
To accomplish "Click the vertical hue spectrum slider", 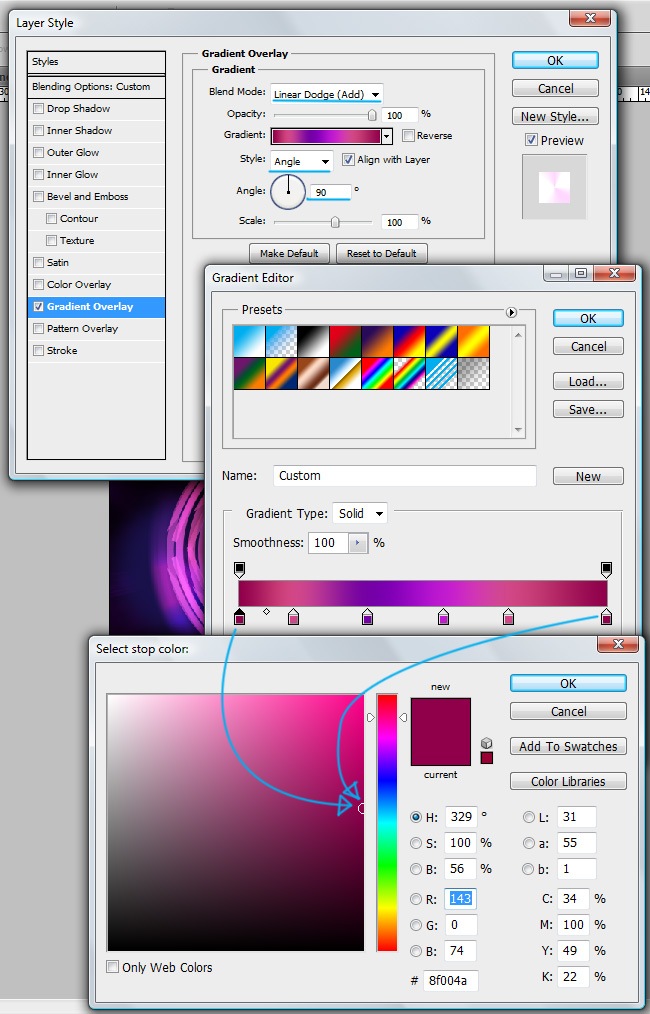I will (387, 823).
